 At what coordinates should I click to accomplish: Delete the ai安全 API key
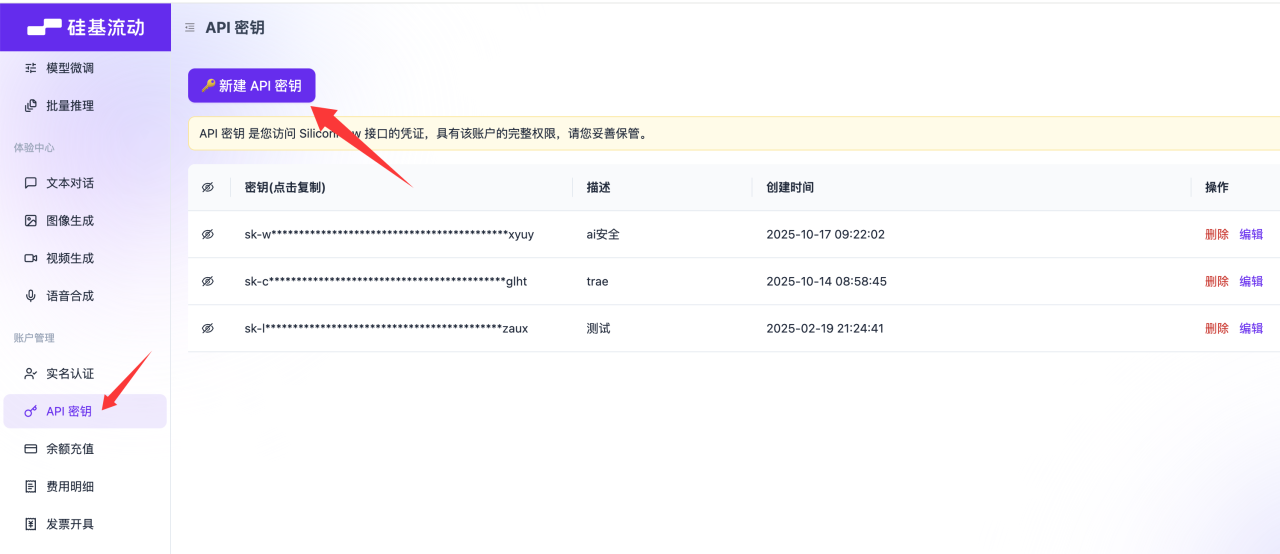1216,234
